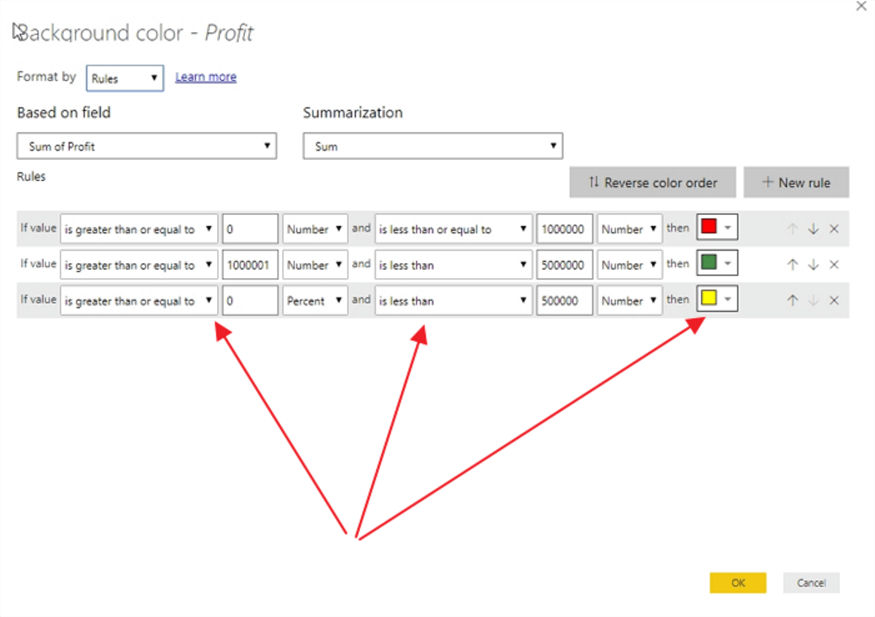Open third rule's Percent type dropdown
Viewport: 875px width, 617px height.
click(x=315, y=300)
